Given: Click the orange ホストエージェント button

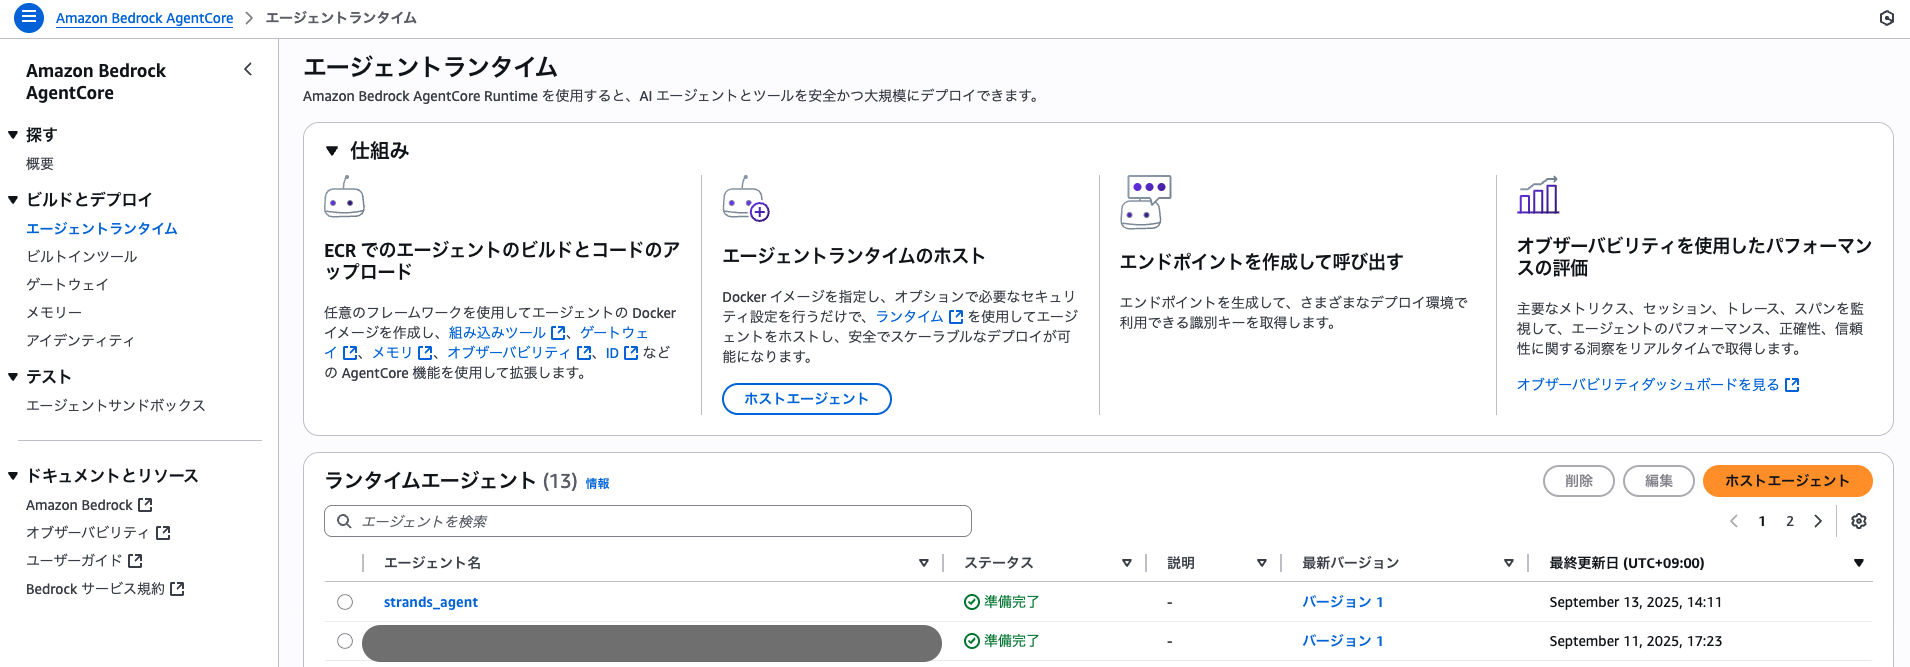Looking at the screenshot, I should pyautogui.click(x=1787, y=481).
